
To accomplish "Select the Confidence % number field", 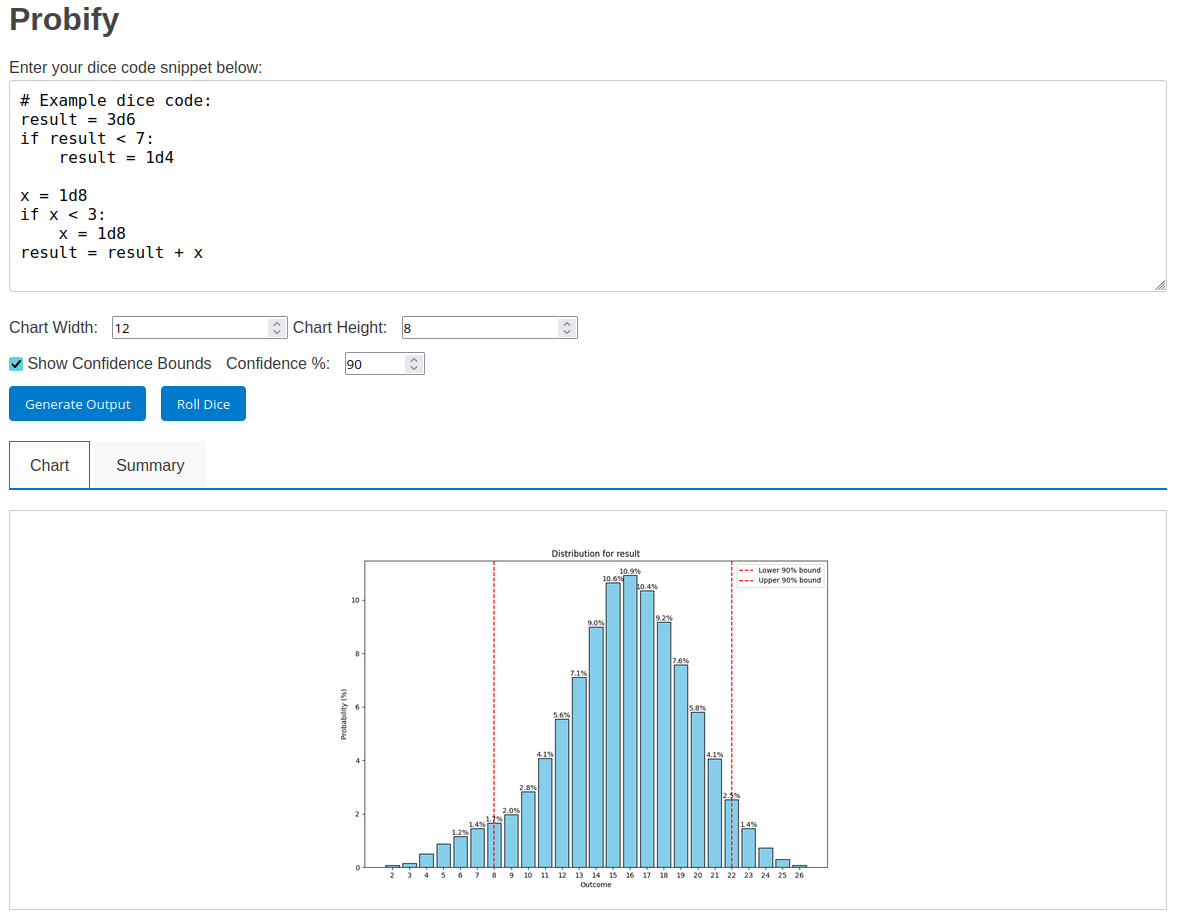I will coord(373,364).
